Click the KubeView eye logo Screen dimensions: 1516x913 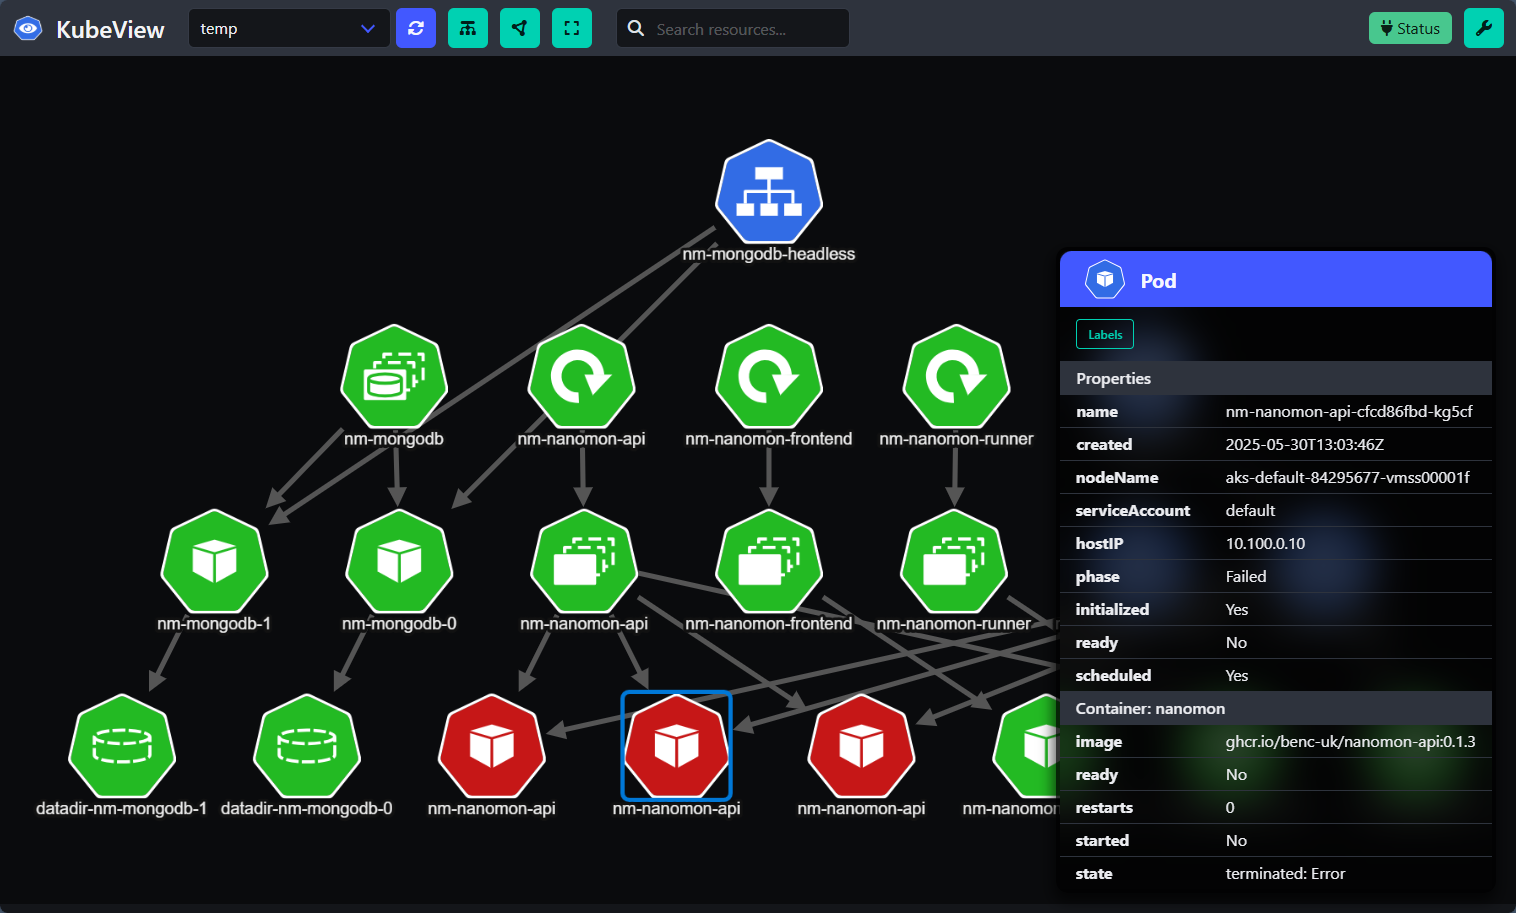28,28
